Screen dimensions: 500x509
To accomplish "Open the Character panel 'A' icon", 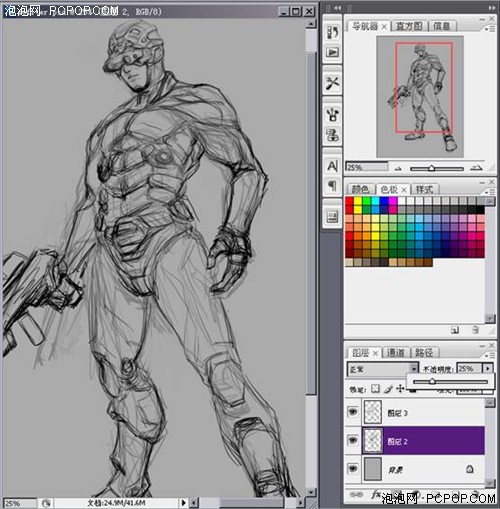I will point(332,166).
